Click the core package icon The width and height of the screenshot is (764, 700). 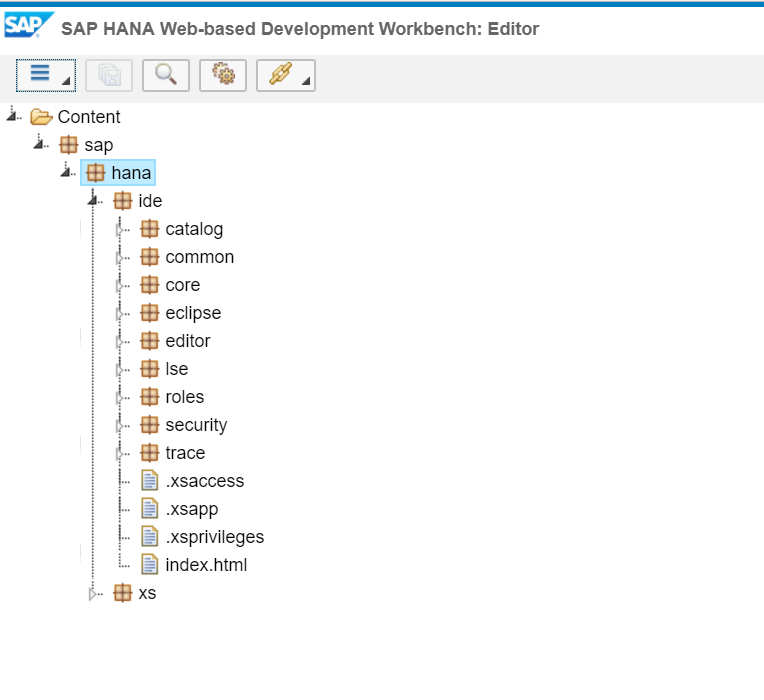pos(150,285)
